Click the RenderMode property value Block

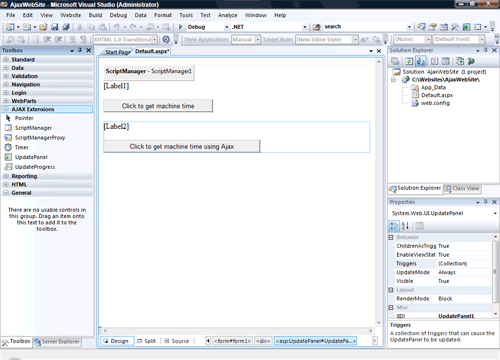445,299
